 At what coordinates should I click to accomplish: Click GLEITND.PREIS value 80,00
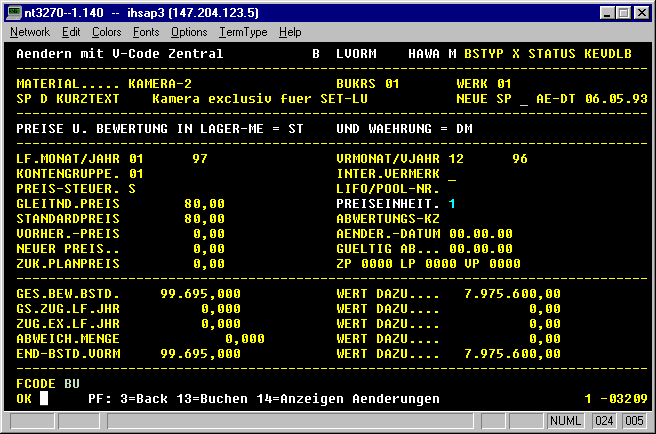pos(205,204)
